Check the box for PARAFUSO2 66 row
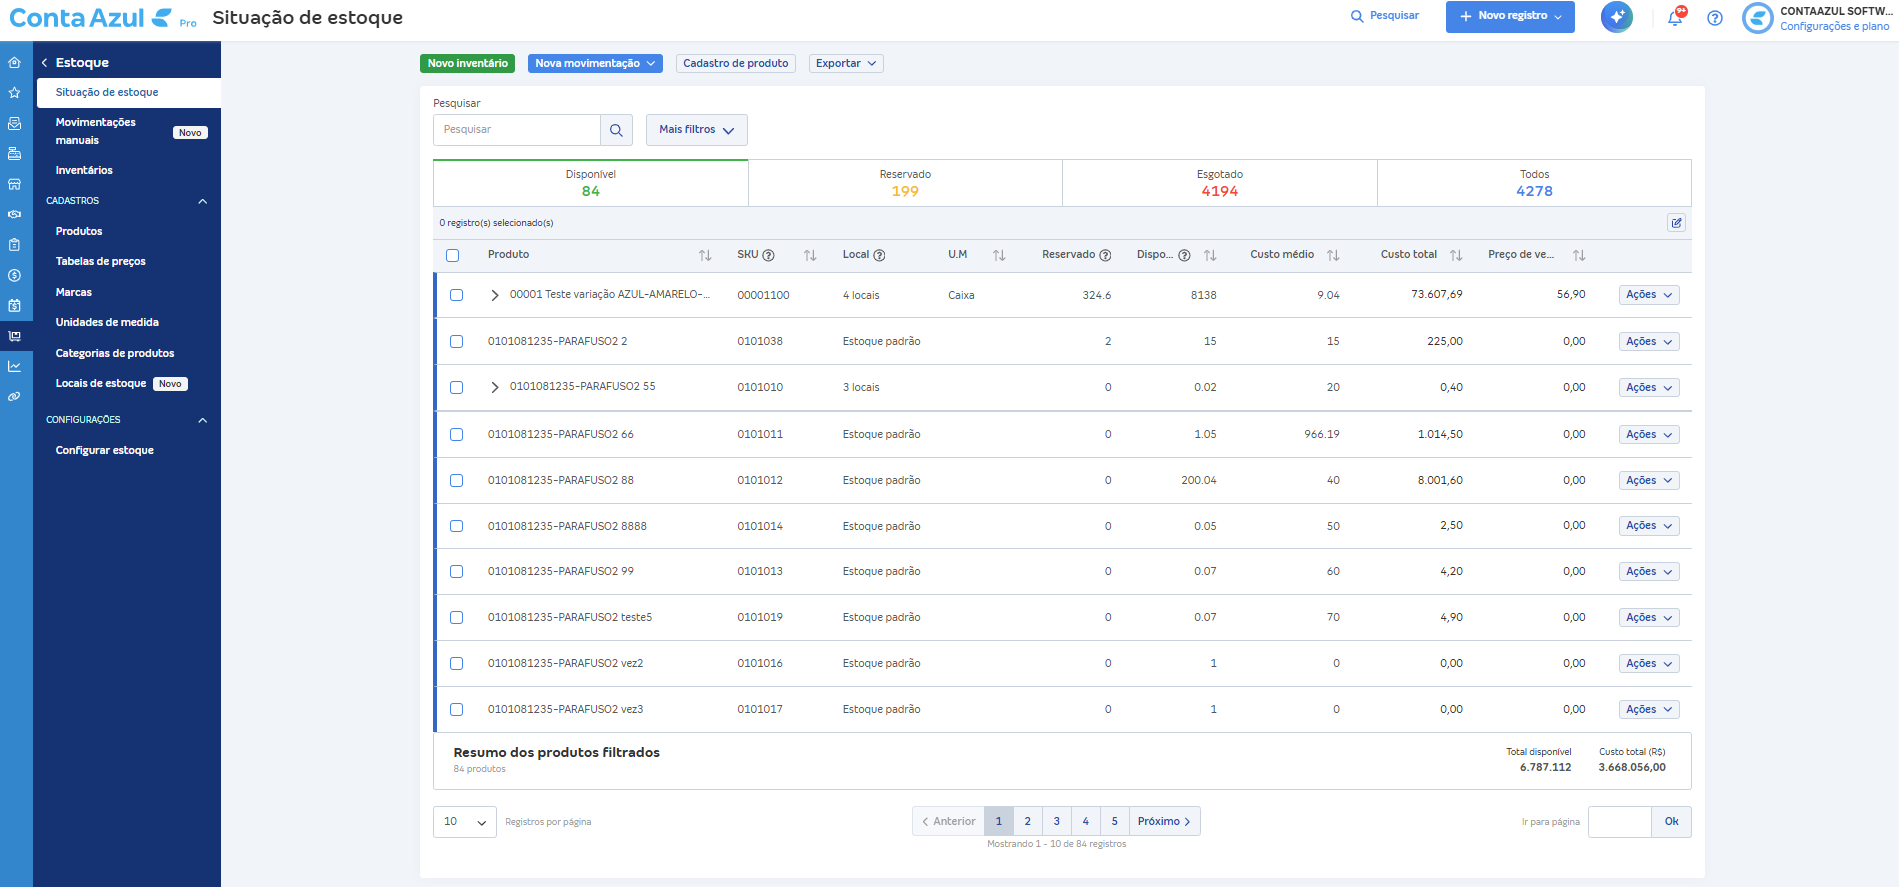Viewport: 1899px width, 887px height. [457, 435]
